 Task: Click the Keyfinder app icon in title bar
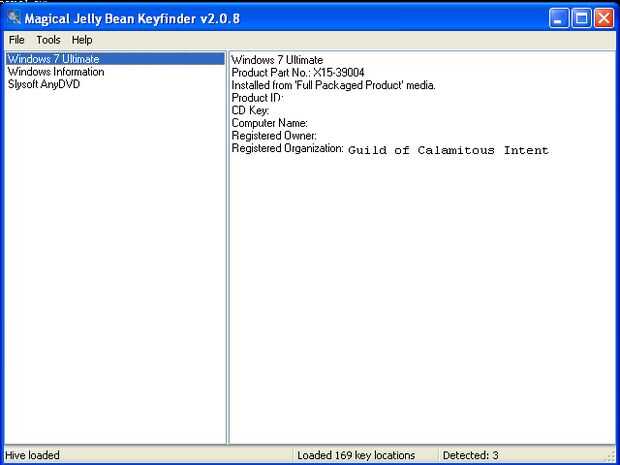tap(13, 17)
